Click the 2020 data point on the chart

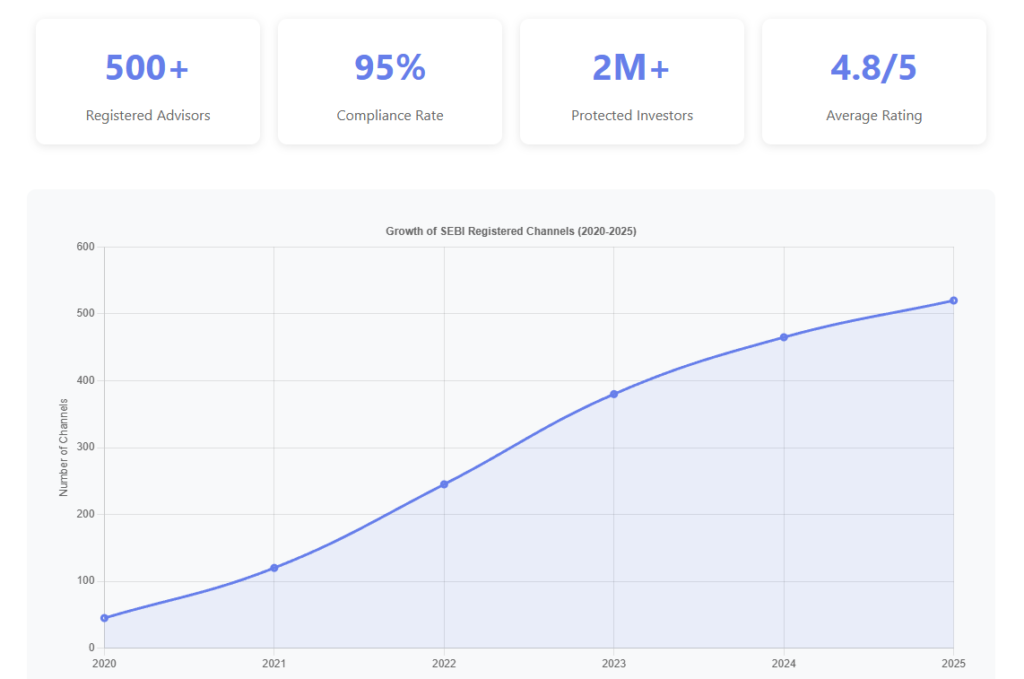[104, 618]
